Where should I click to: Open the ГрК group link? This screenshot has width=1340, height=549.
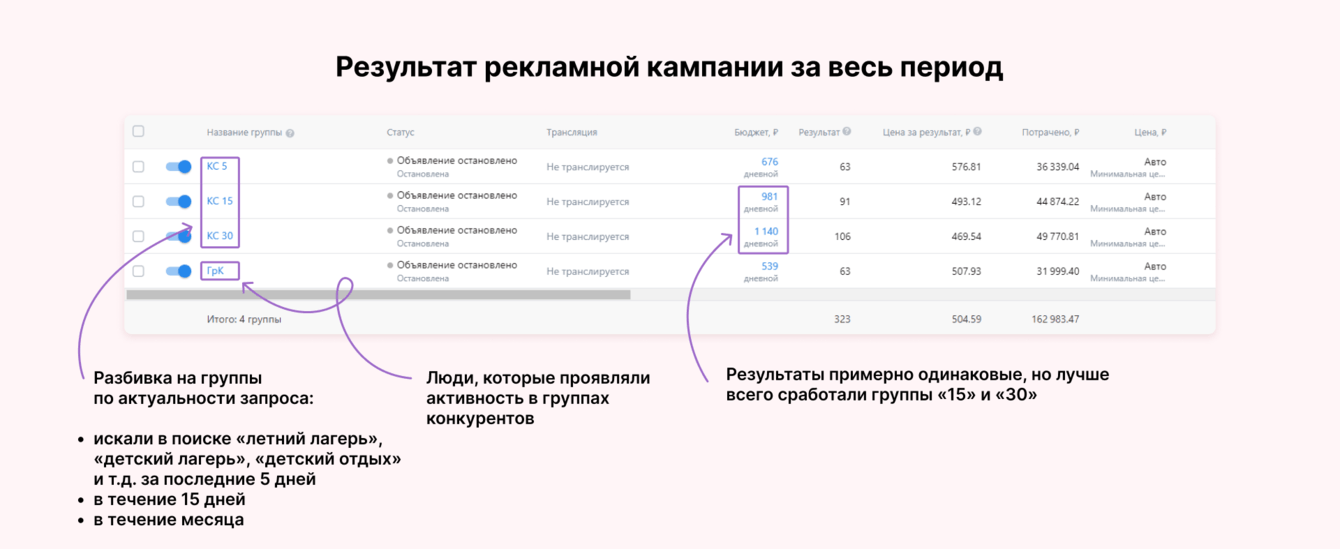tap(215, 271)
